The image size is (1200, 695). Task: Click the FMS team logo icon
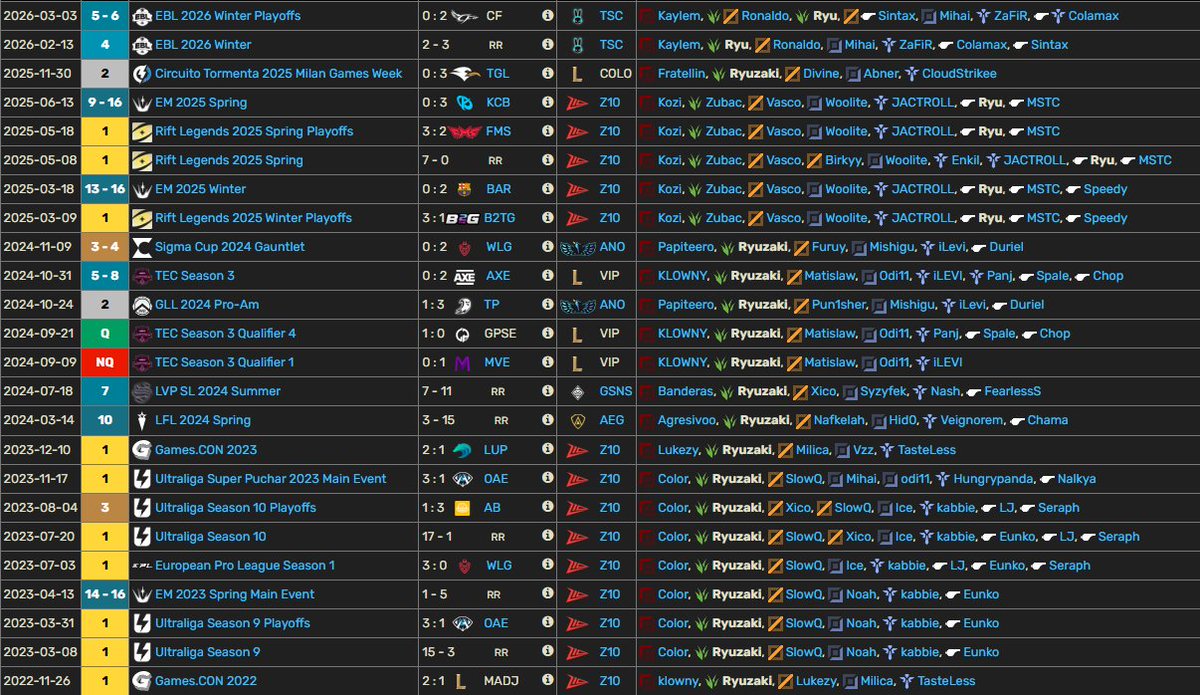(x=464, y=131)
